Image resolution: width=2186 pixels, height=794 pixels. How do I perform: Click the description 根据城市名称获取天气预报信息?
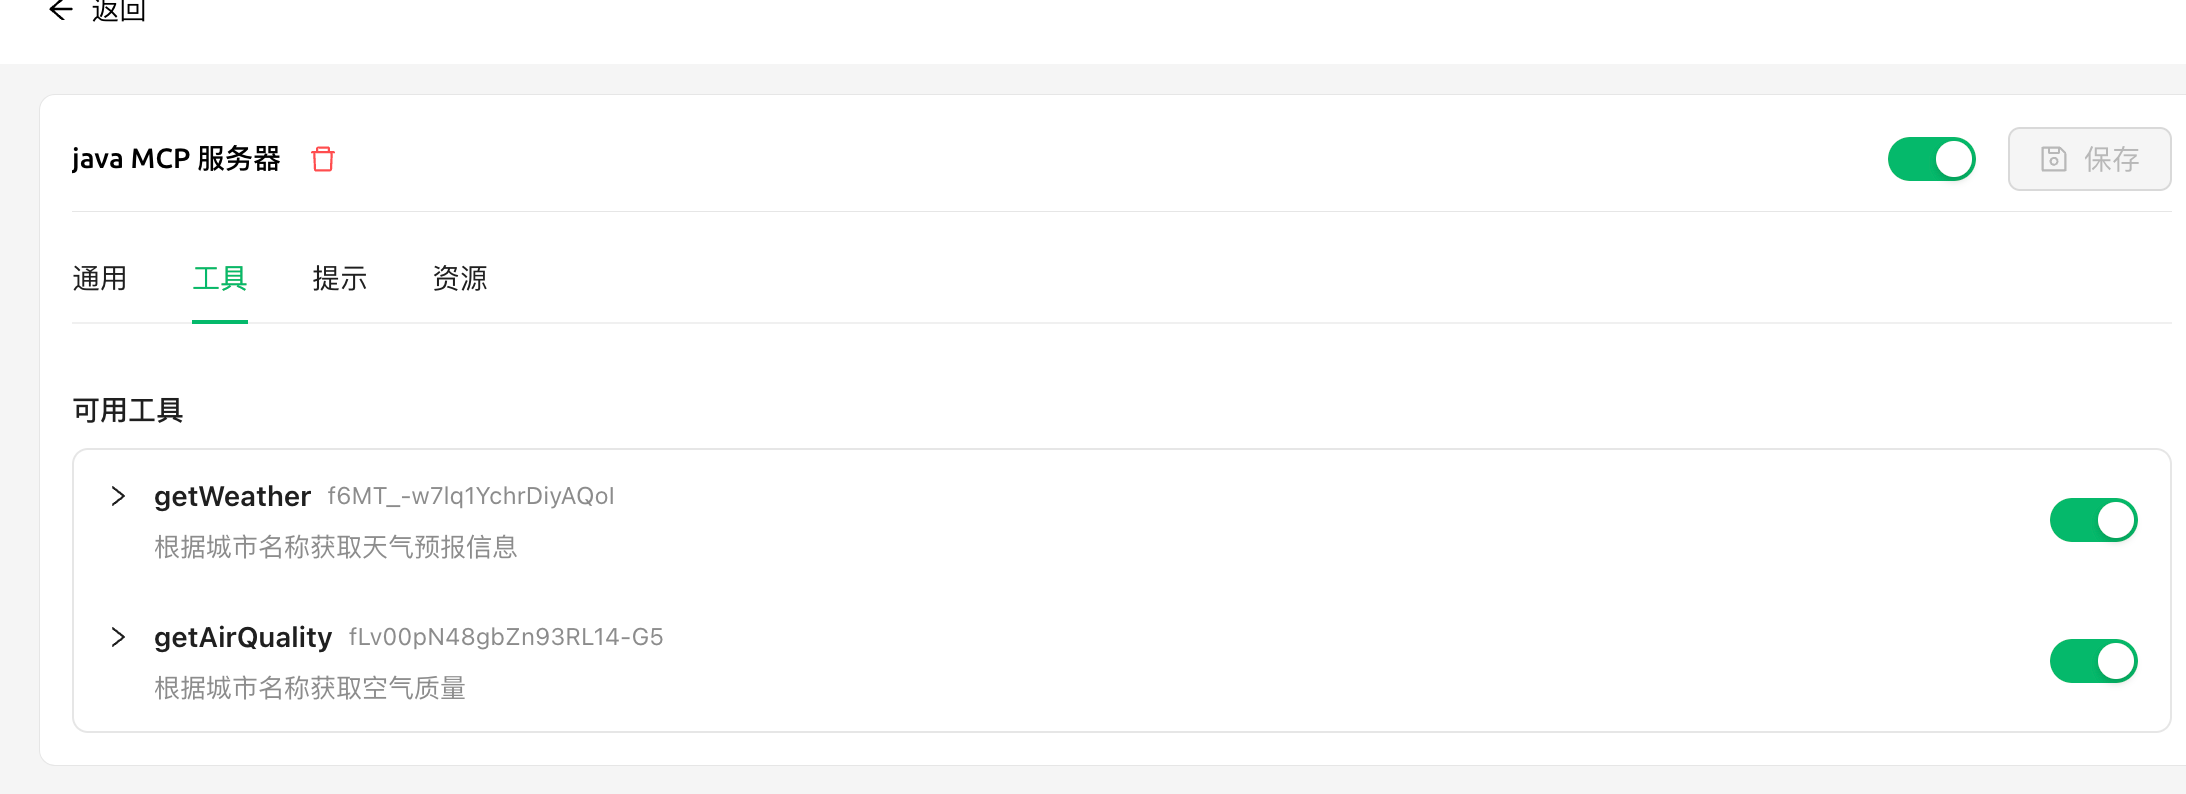click(336, 547)
